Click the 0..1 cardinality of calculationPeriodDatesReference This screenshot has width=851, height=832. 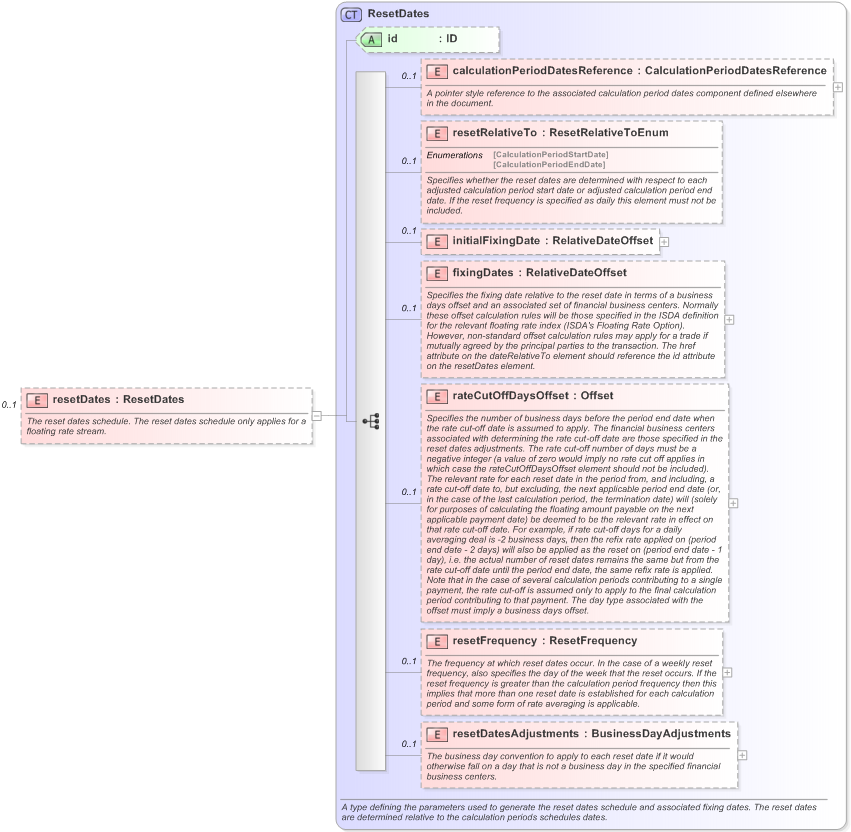point(409,77)
